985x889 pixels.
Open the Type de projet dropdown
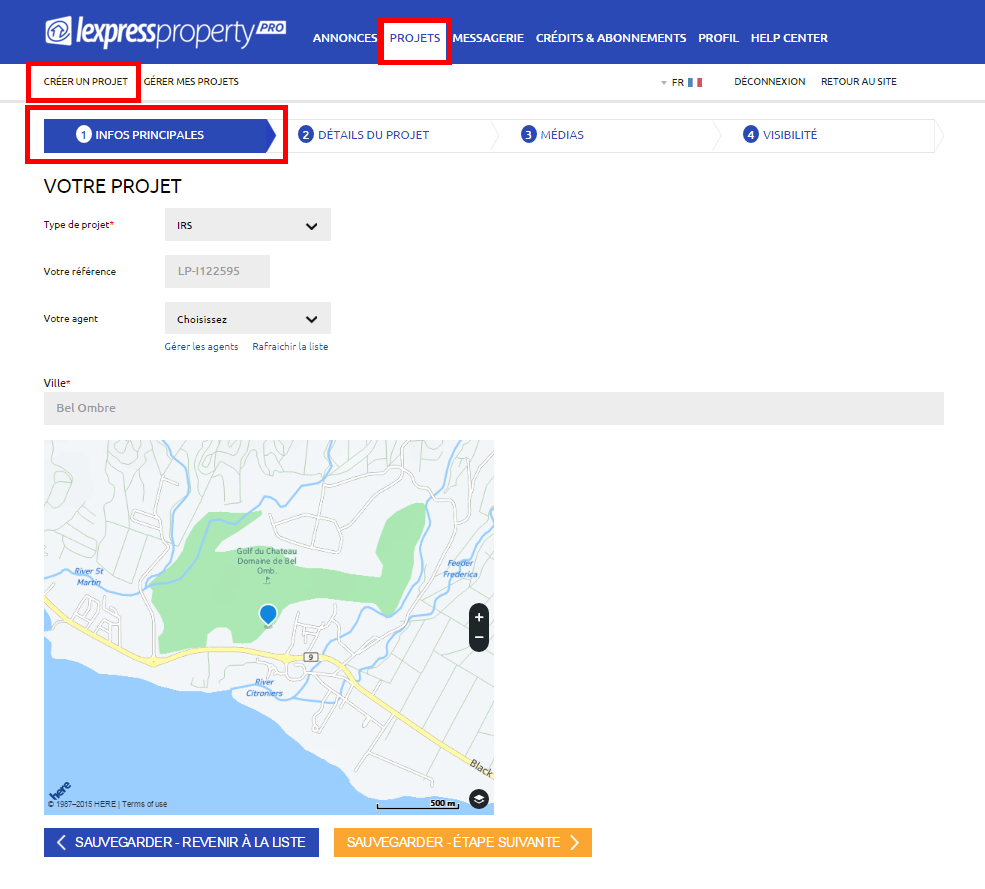tap(248, 225)
